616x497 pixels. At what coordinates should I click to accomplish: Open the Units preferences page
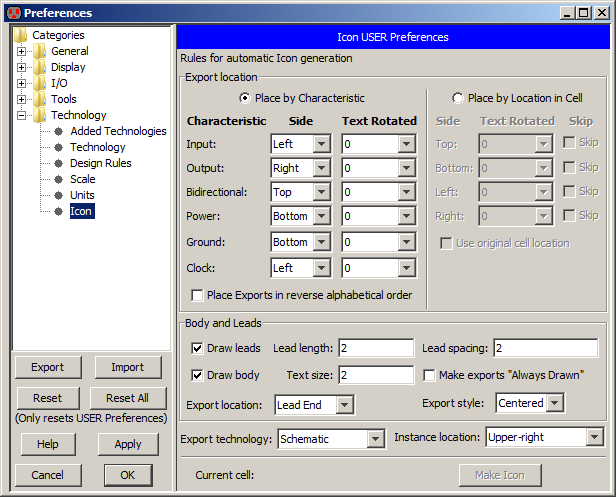point(82,195)
